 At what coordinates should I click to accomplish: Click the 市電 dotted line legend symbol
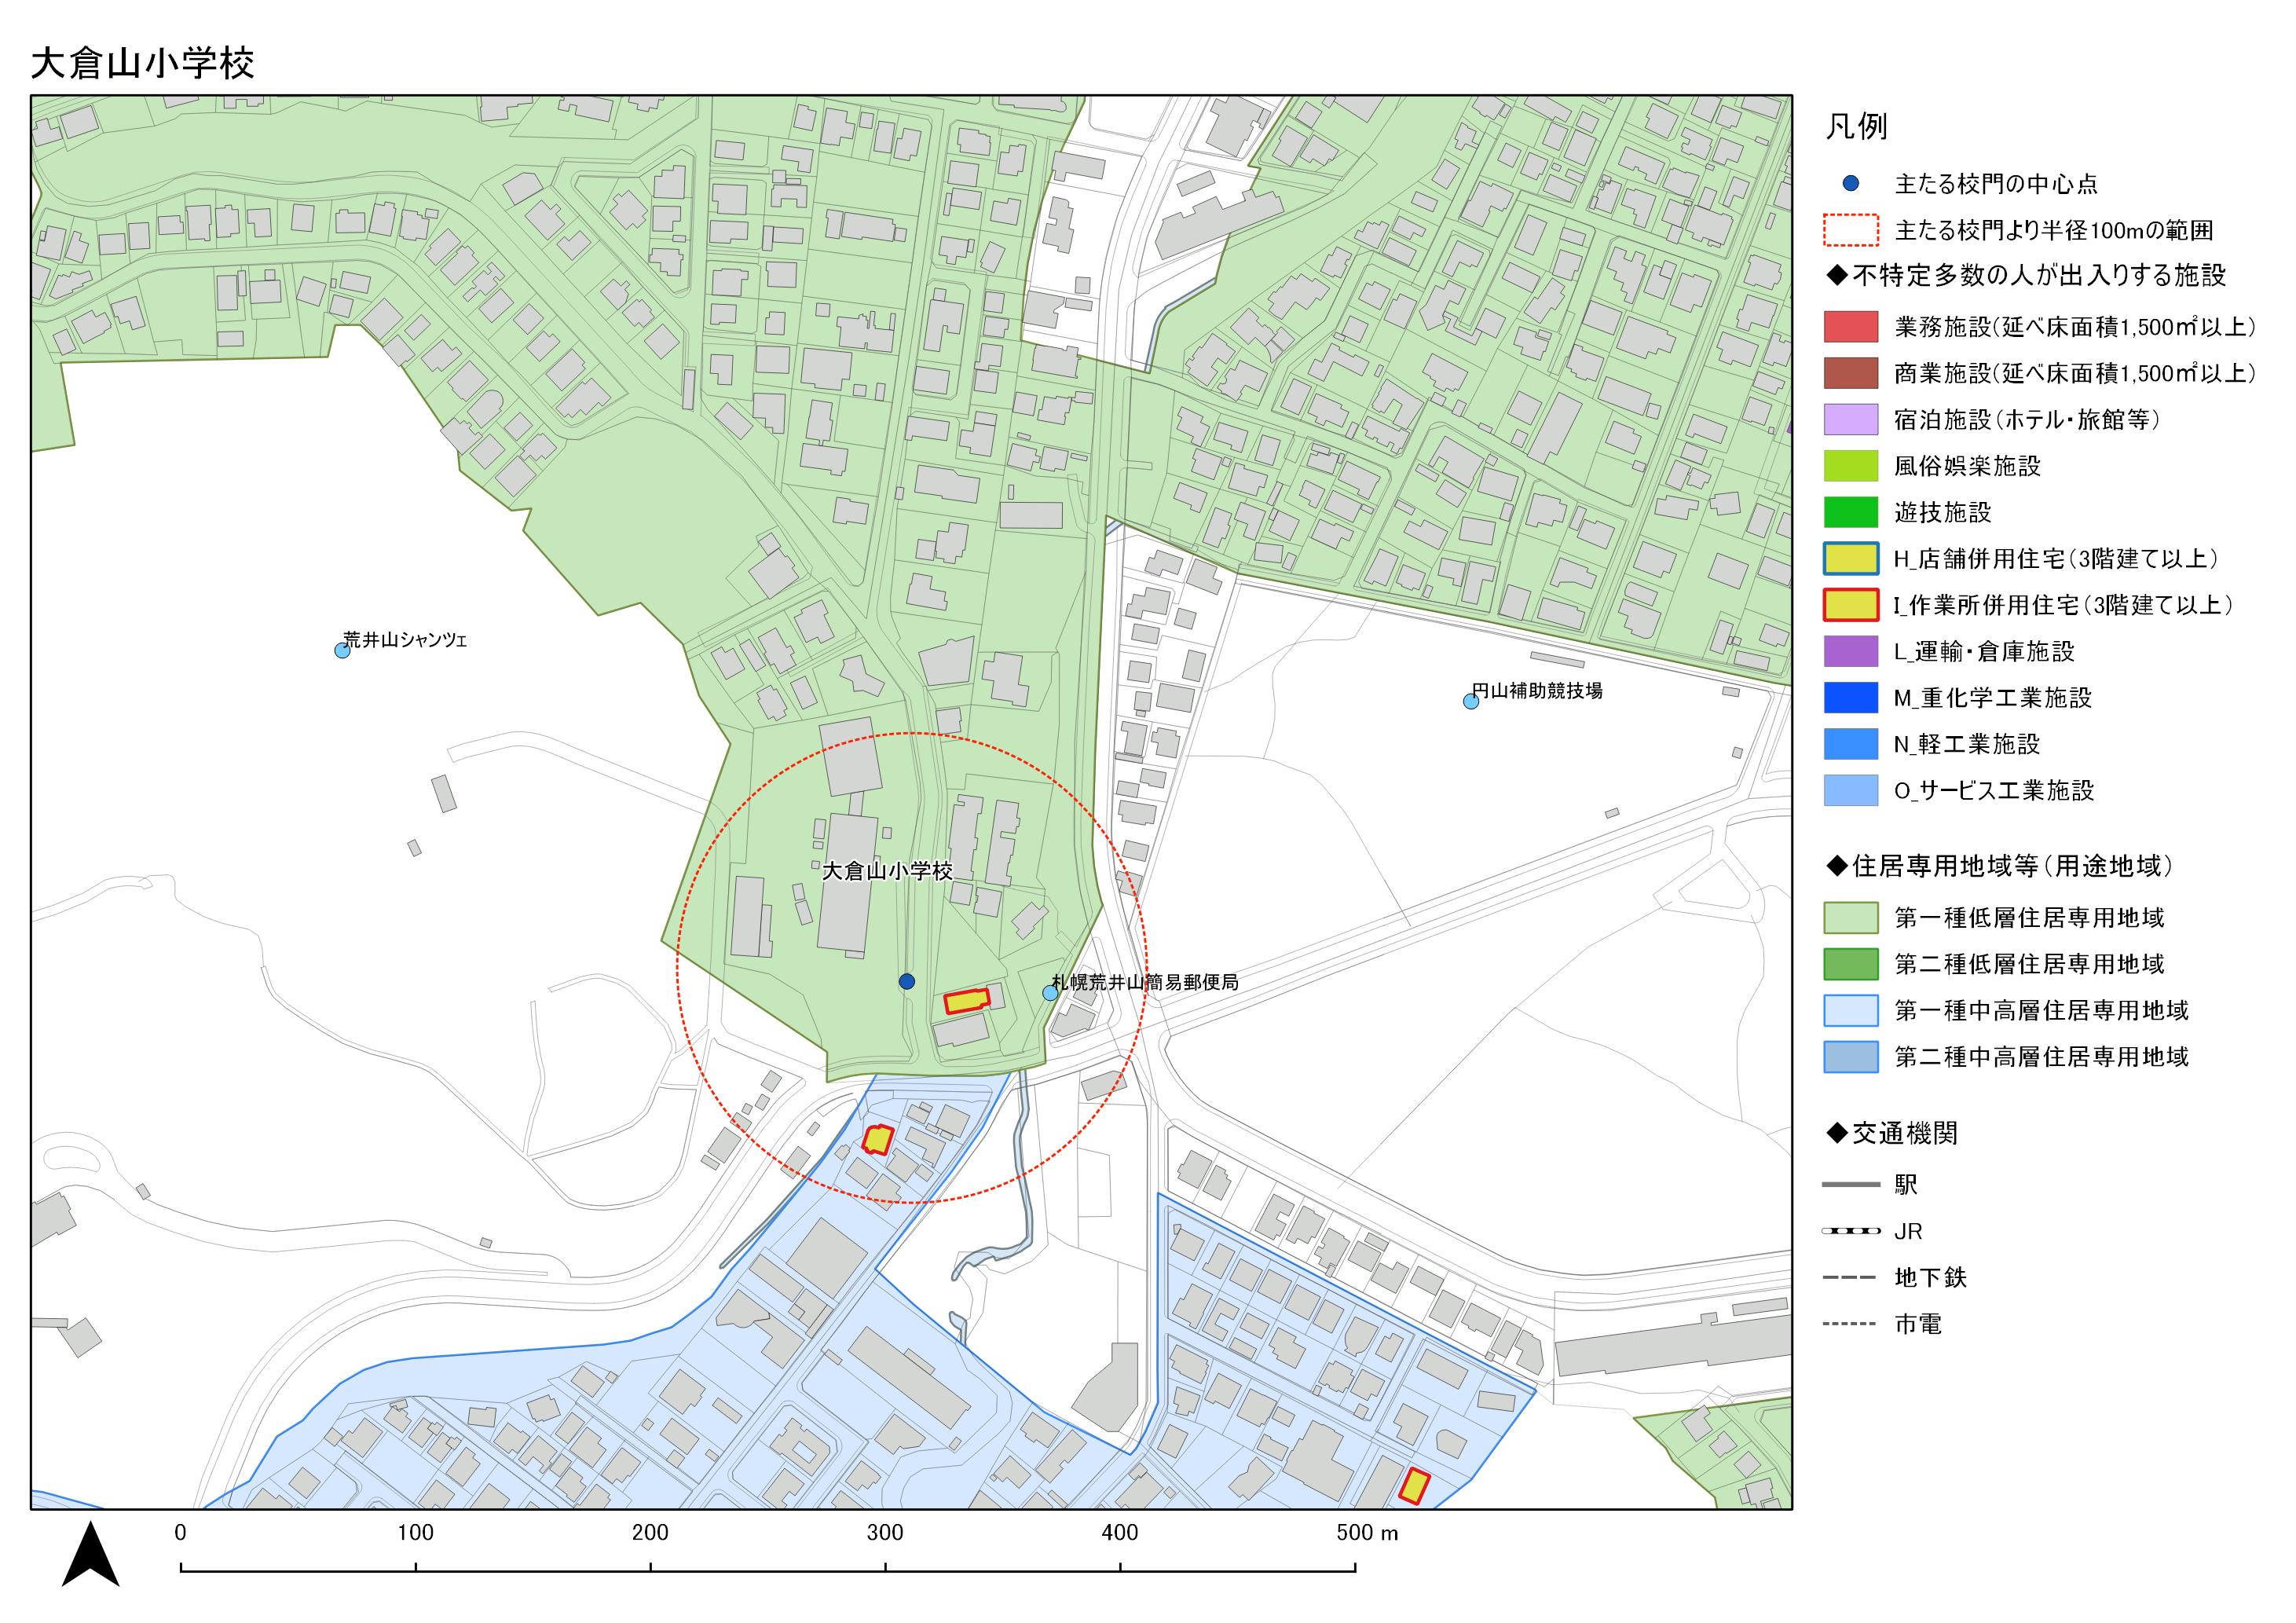pos(1850,1324)
